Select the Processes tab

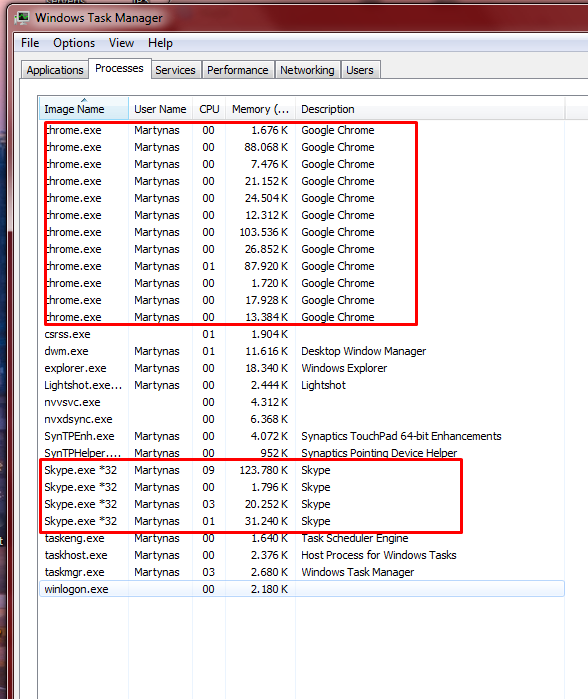(x=119, y=68)
